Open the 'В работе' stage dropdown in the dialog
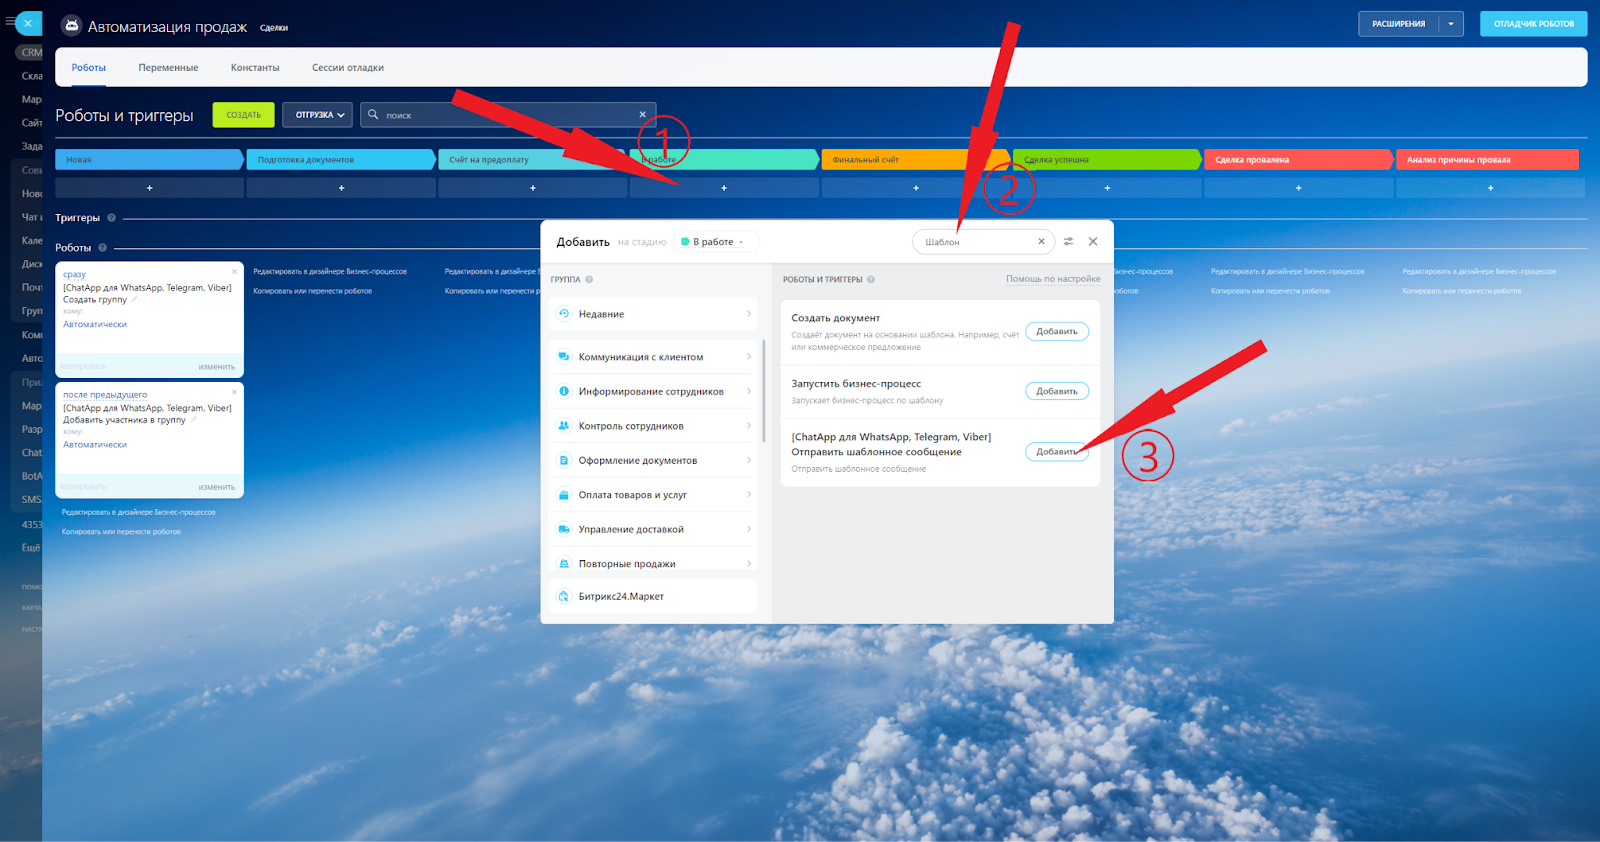This screenshot has width=1600, height=842. pyautogui.click(x=716, y=242)
